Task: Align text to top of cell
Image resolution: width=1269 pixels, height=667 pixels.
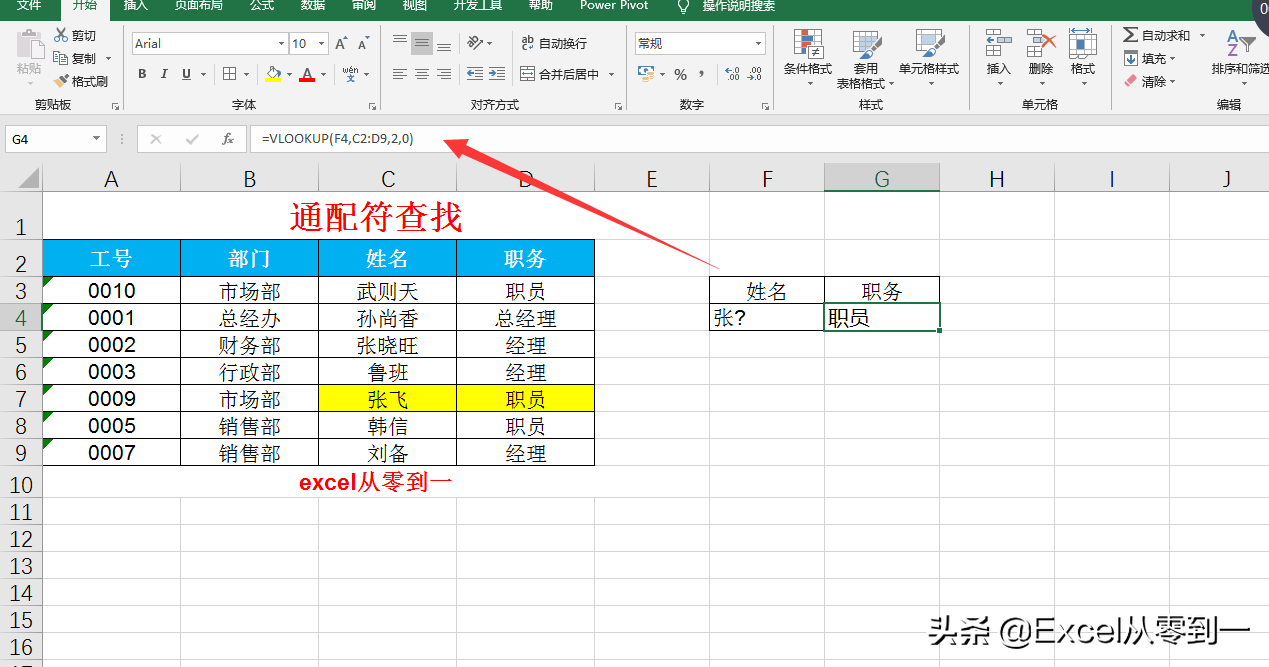Action: click(x=400, y=43)
